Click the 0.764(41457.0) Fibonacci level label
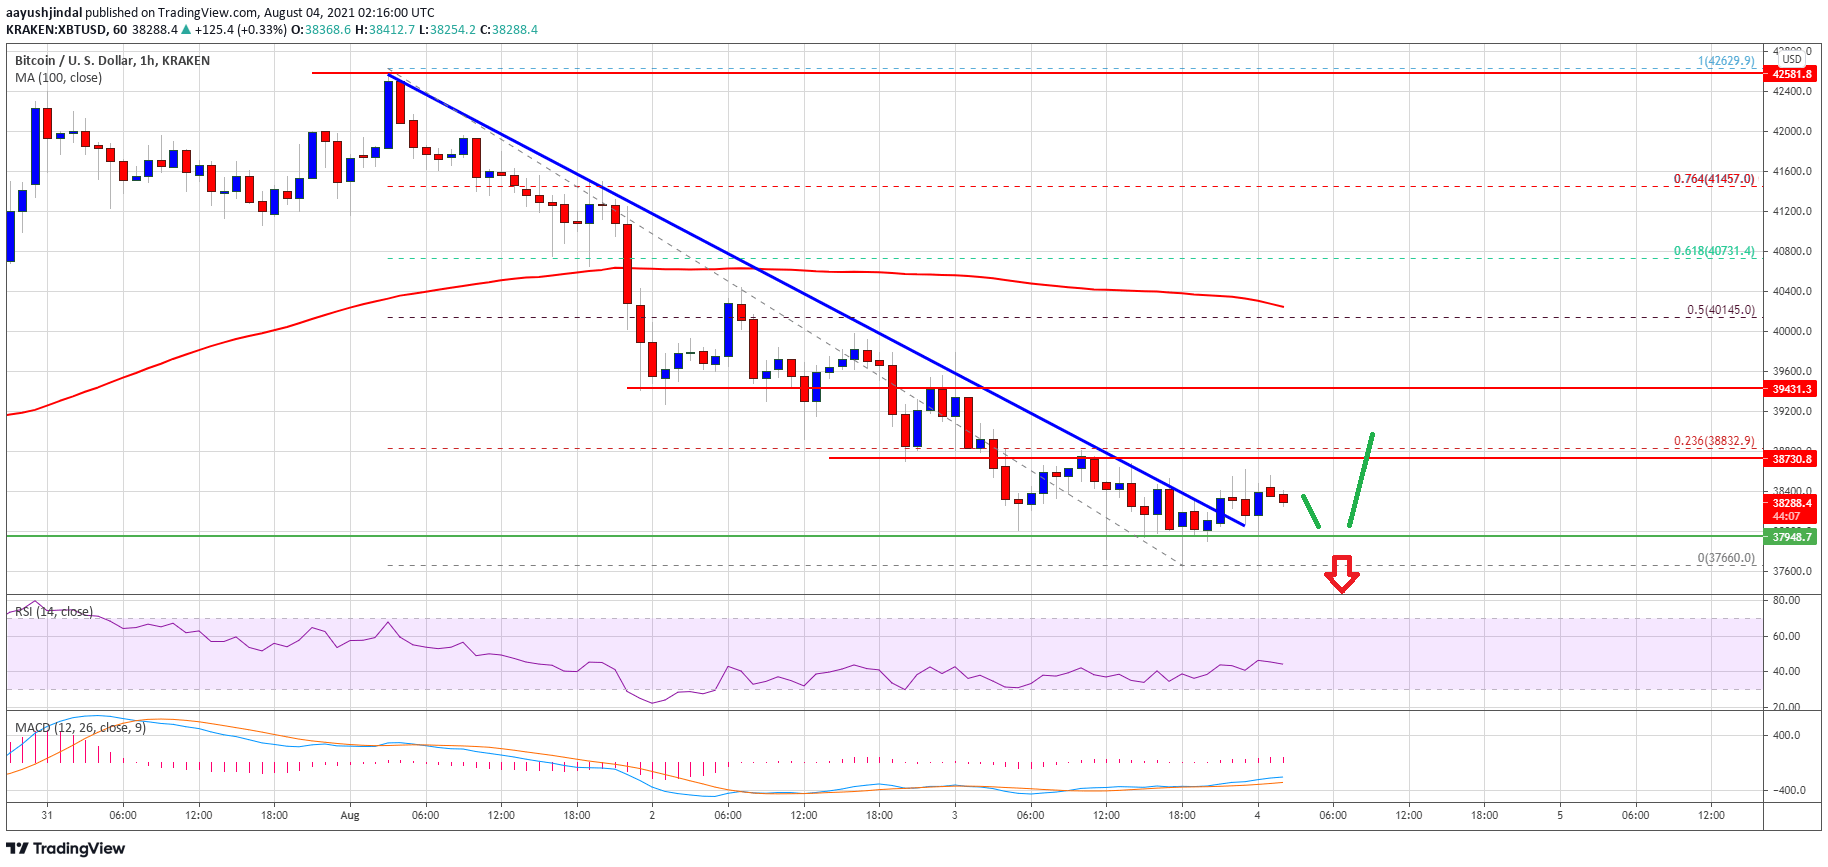The width and height of the screenshot is (1828, 867). pos(1714,179)
